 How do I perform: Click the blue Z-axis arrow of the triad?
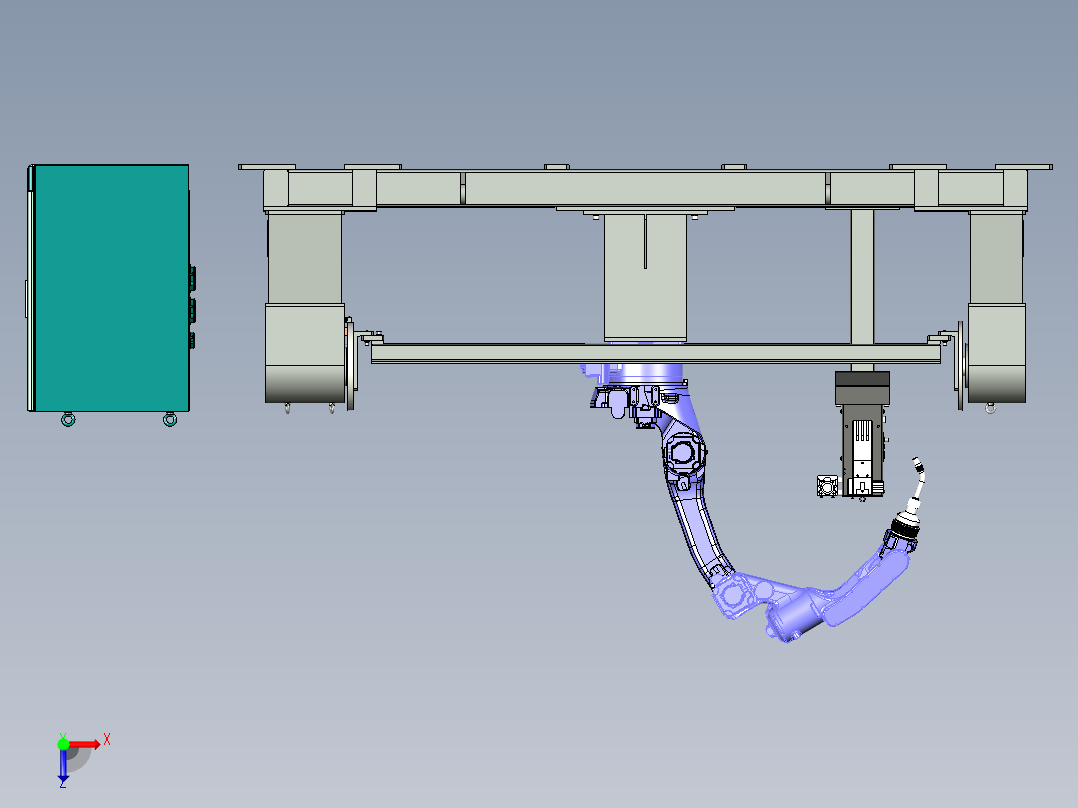63,766
